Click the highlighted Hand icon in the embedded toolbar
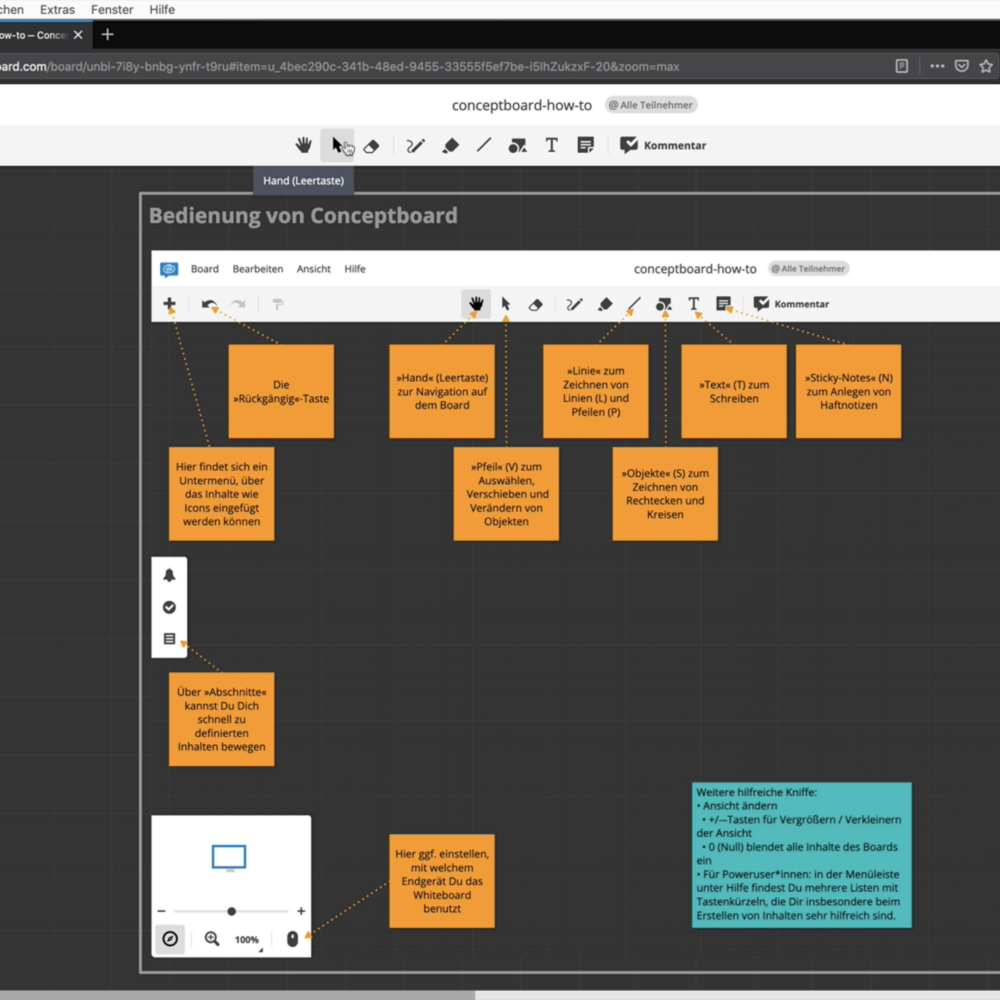 click(476, 304)
